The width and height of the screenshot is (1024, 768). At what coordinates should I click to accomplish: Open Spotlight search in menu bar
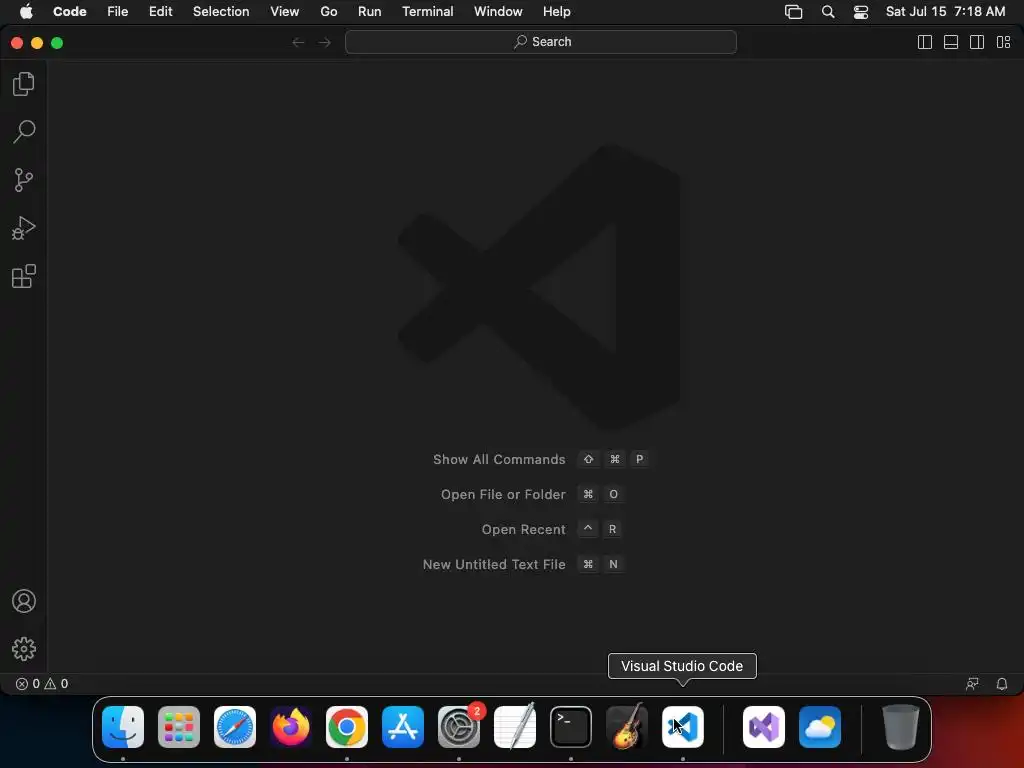(x=827, y=11)
